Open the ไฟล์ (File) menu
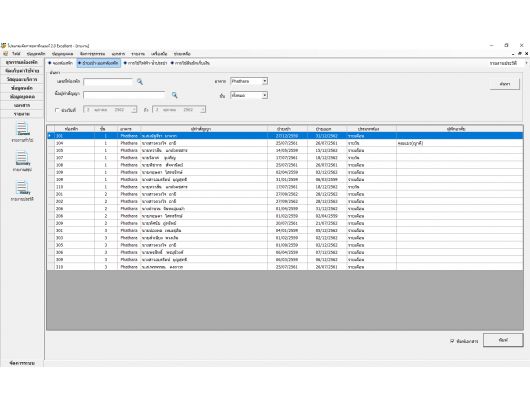This screenshot has height=410, width=530. [x=16, y=54]
